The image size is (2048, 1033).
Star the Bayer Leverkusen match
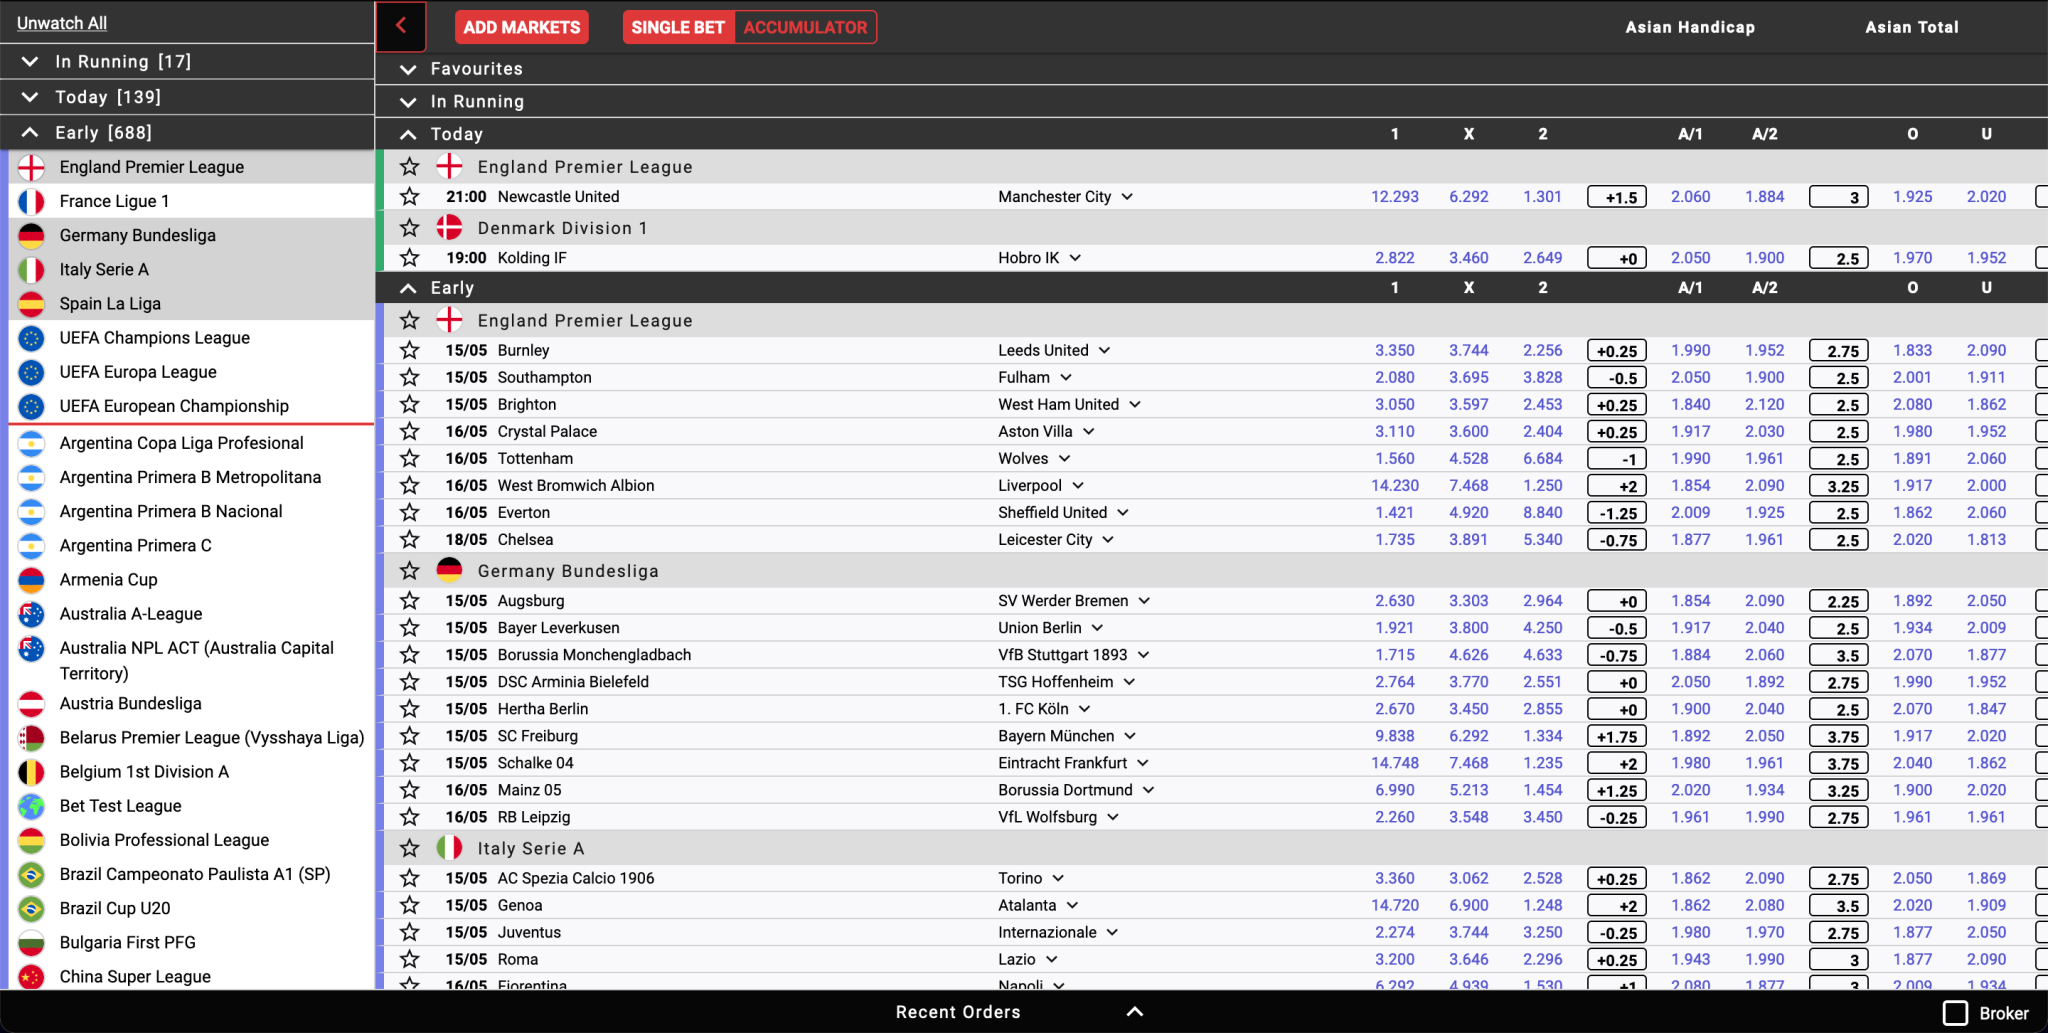[409, 628]
